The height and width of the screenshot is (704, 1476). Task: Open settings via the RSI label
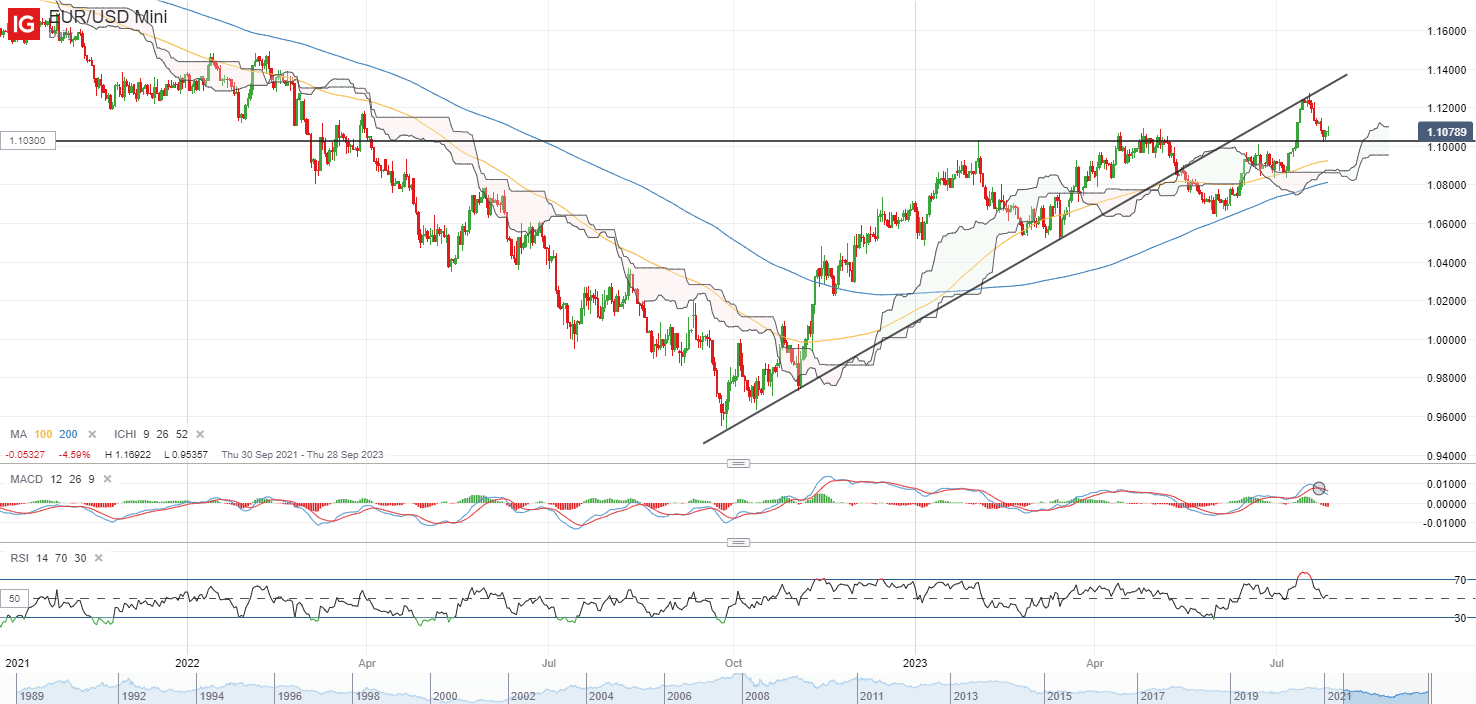coord(20,559)
